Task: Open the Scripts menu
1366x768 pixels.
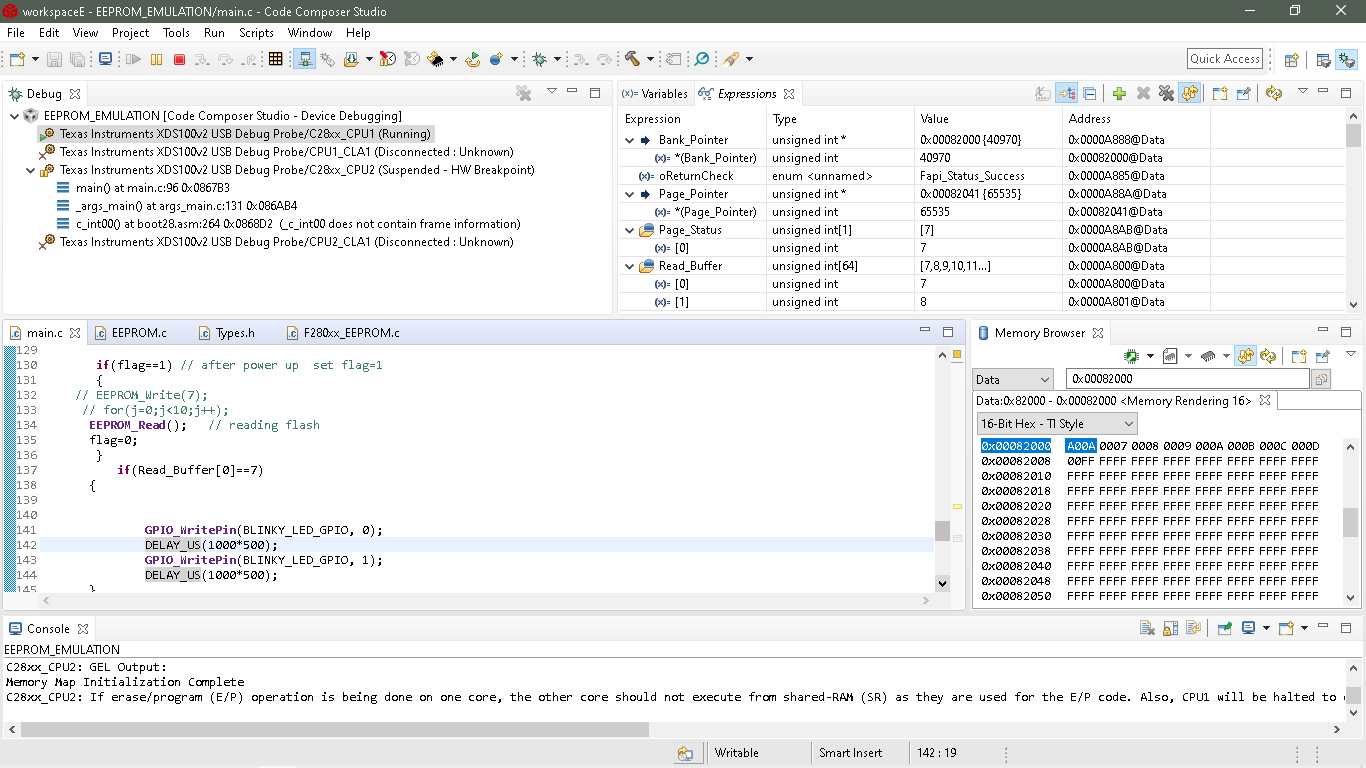Action: [256, 32]
